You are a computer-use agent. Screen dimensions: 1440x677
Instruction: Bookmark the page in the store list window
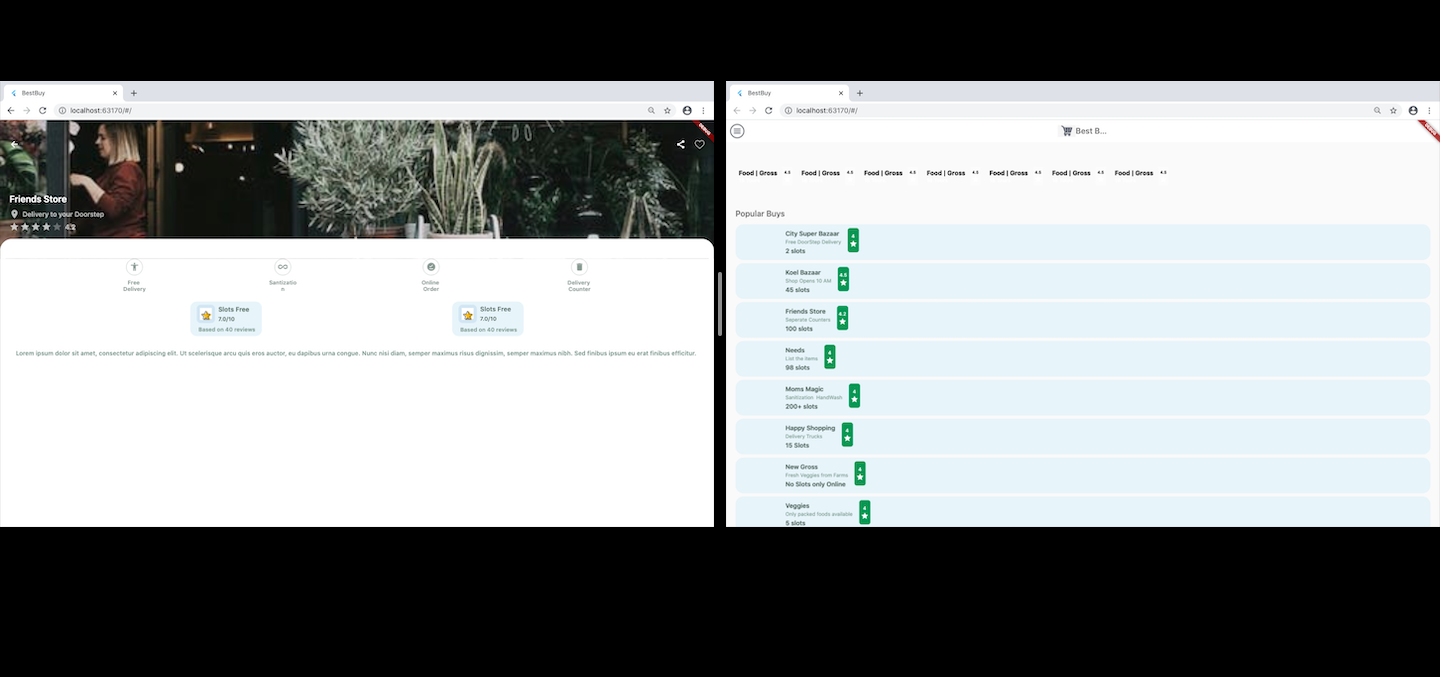pyautogui.click(x=1393, y=110)
